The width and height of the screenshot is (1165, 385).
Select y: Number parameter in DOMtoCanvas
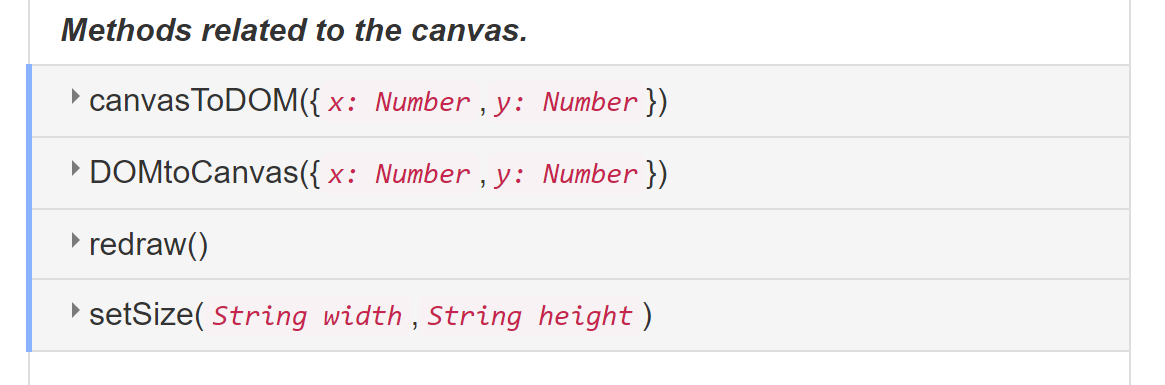click(x=566, y=174)
